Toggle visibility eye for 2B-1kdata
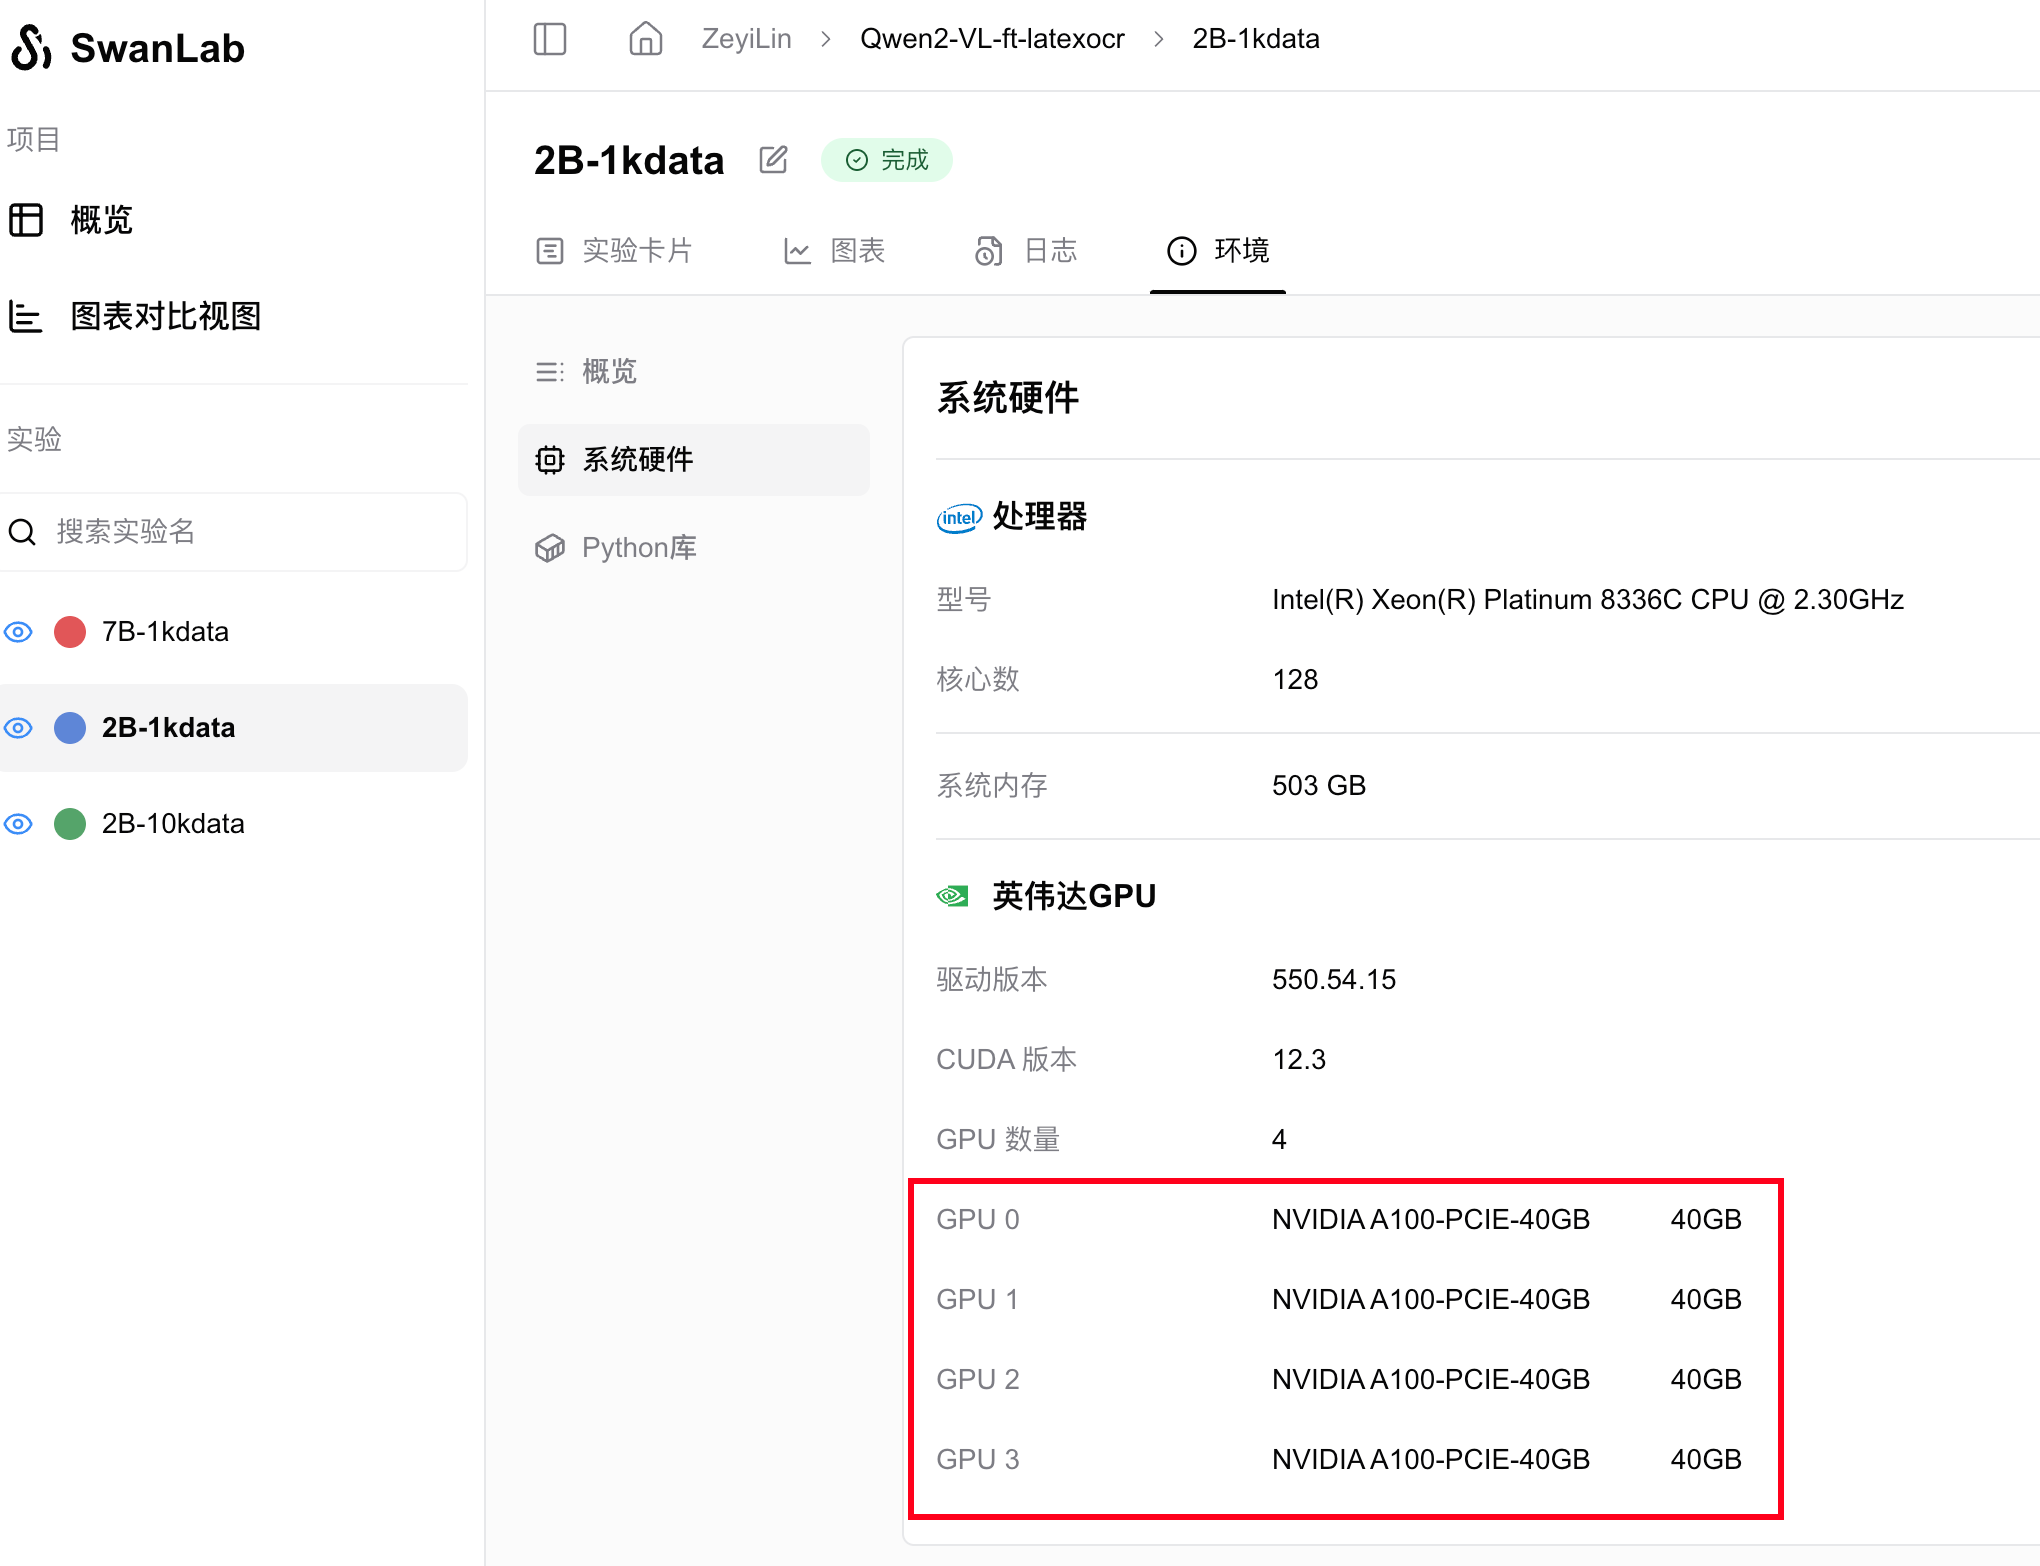2040x1566 pixels. coord(18,727)
